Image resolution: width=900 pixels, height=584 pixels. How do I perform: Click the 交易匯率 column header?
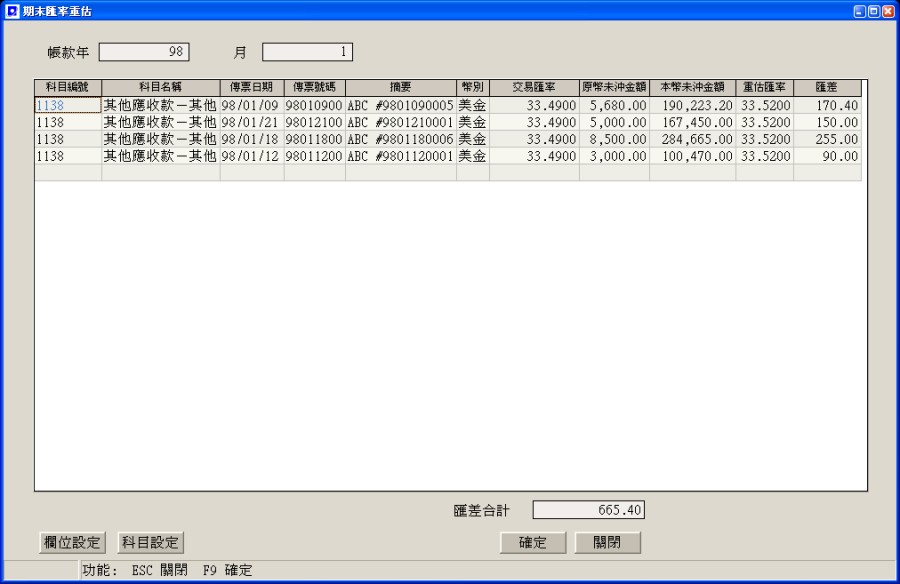coord(534,87)
